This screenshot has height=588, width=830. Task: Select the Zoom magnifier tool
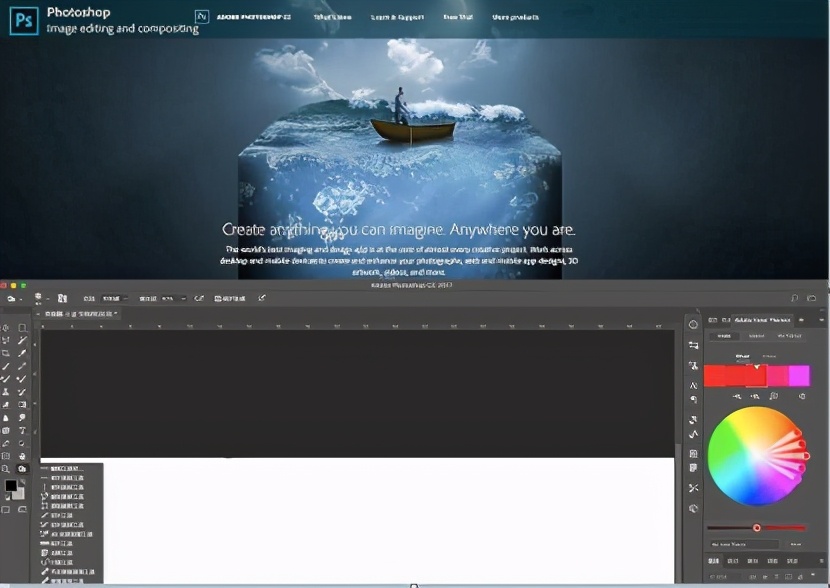tap(6, 469)
